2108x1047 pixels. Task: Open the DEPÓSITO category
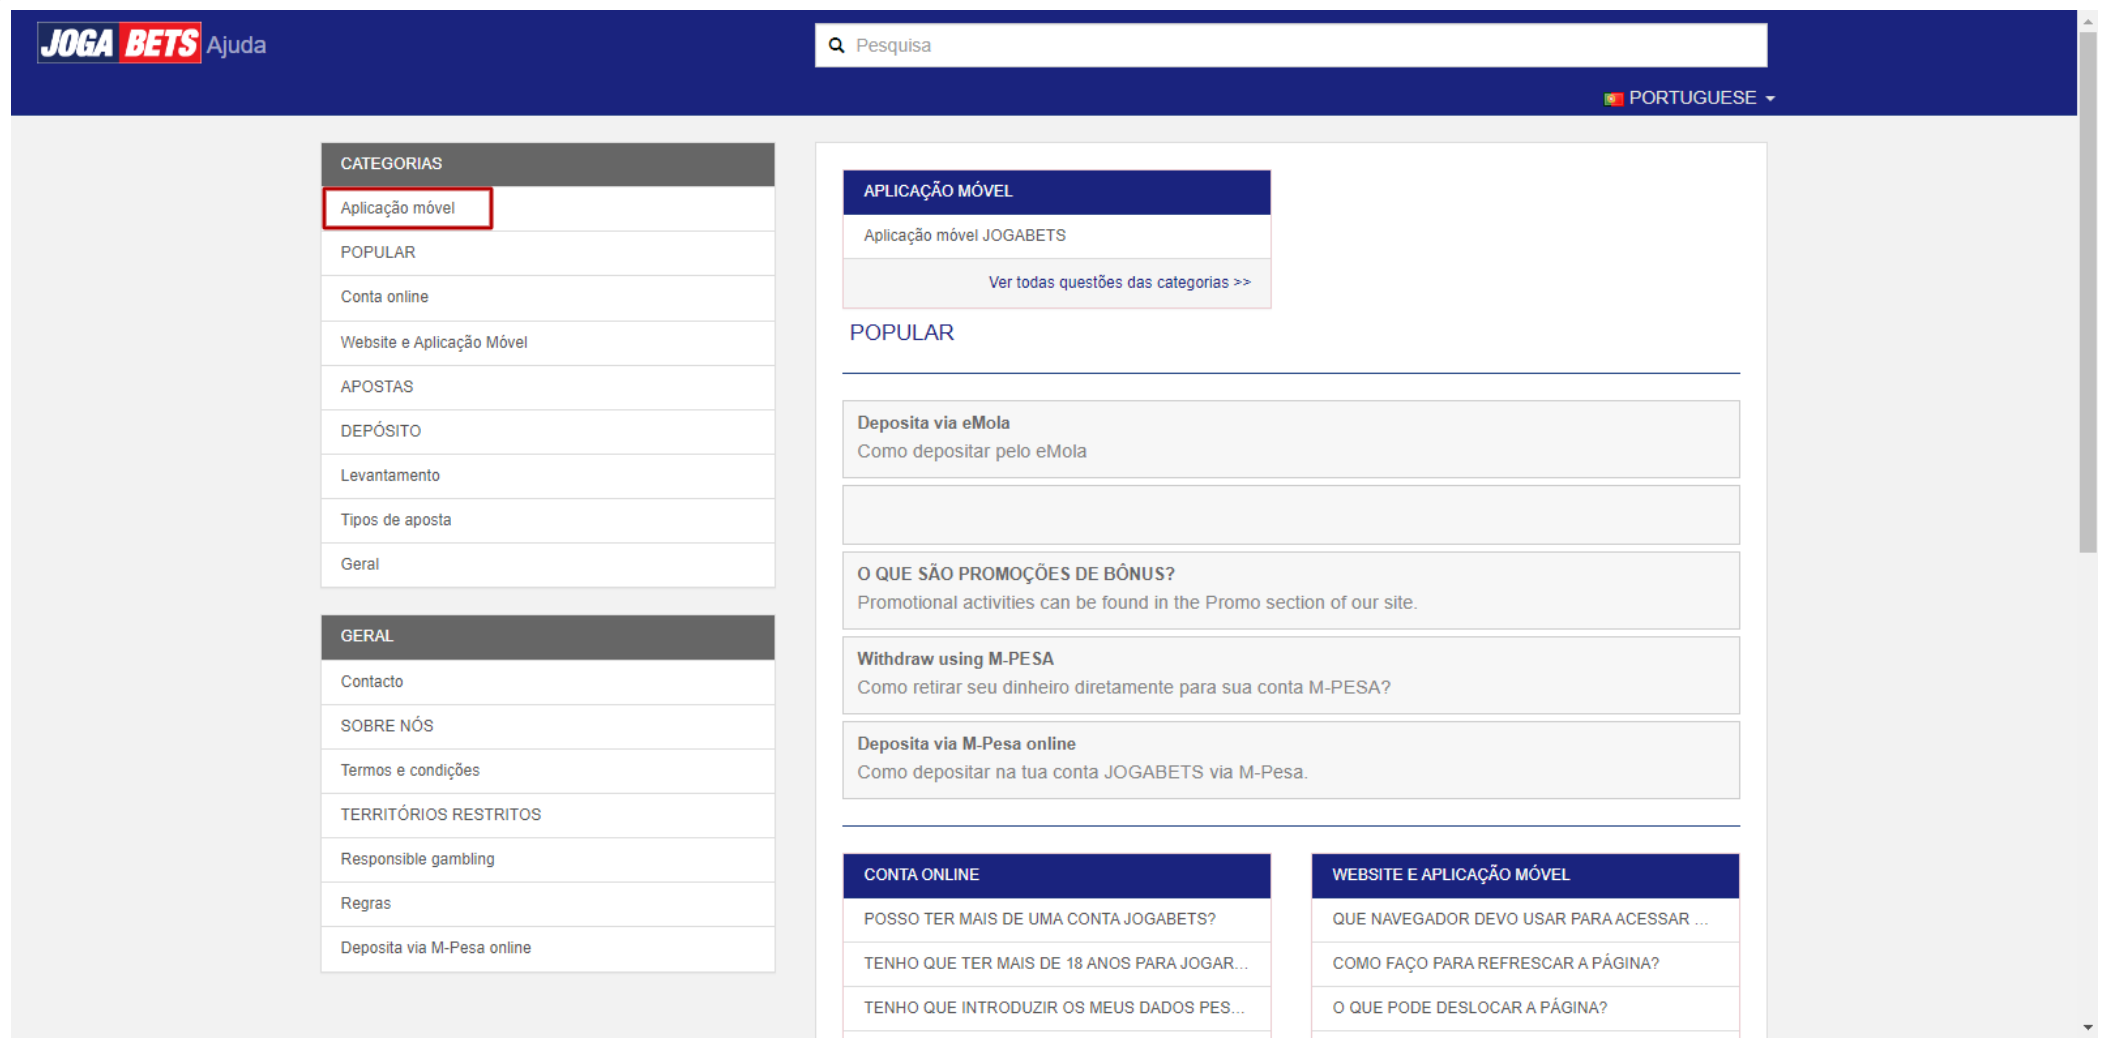coord(547,431)
